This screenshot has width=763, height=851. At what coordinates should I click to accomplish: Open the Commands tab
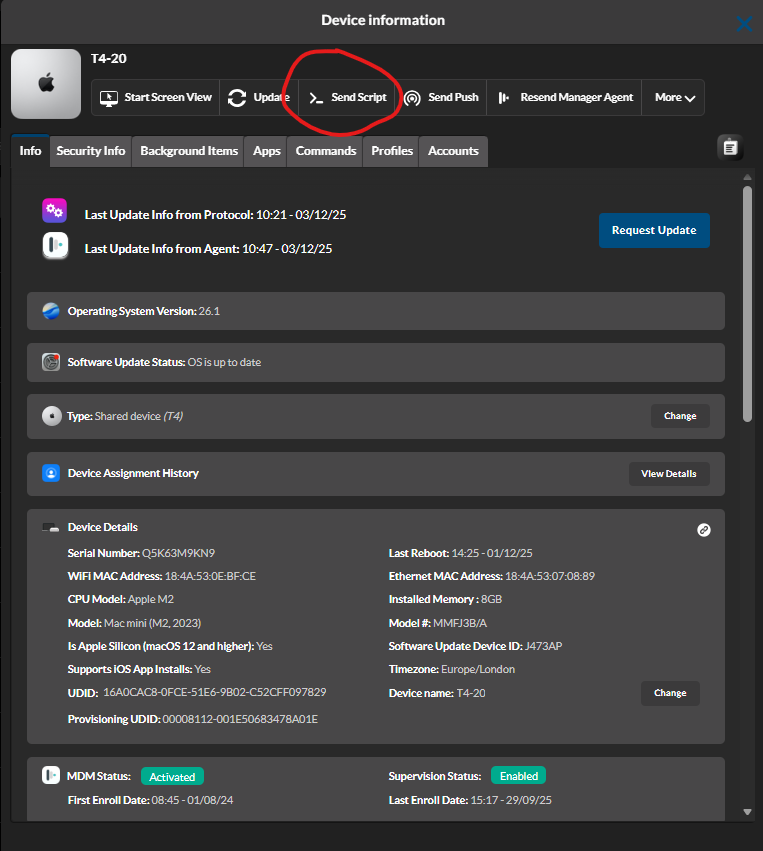[326, 151]
